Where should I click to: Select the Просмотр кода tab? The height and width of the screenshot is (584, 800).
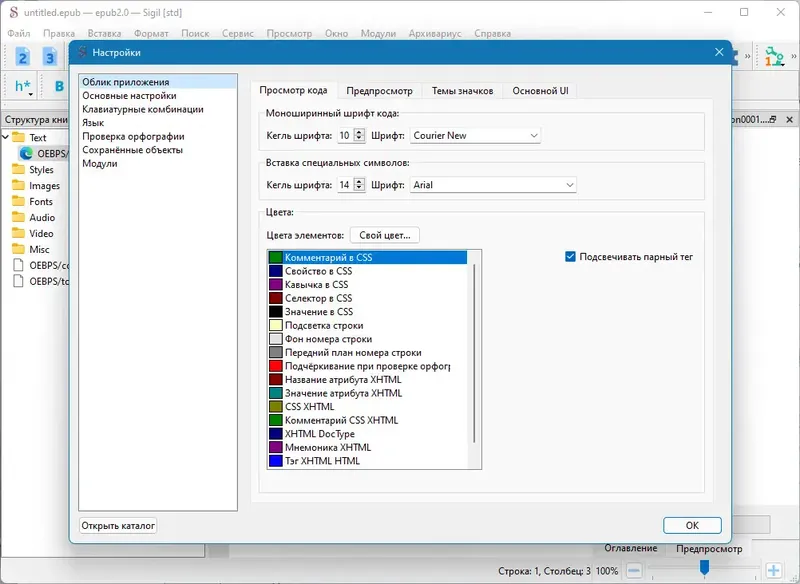(x=293, y=90)
